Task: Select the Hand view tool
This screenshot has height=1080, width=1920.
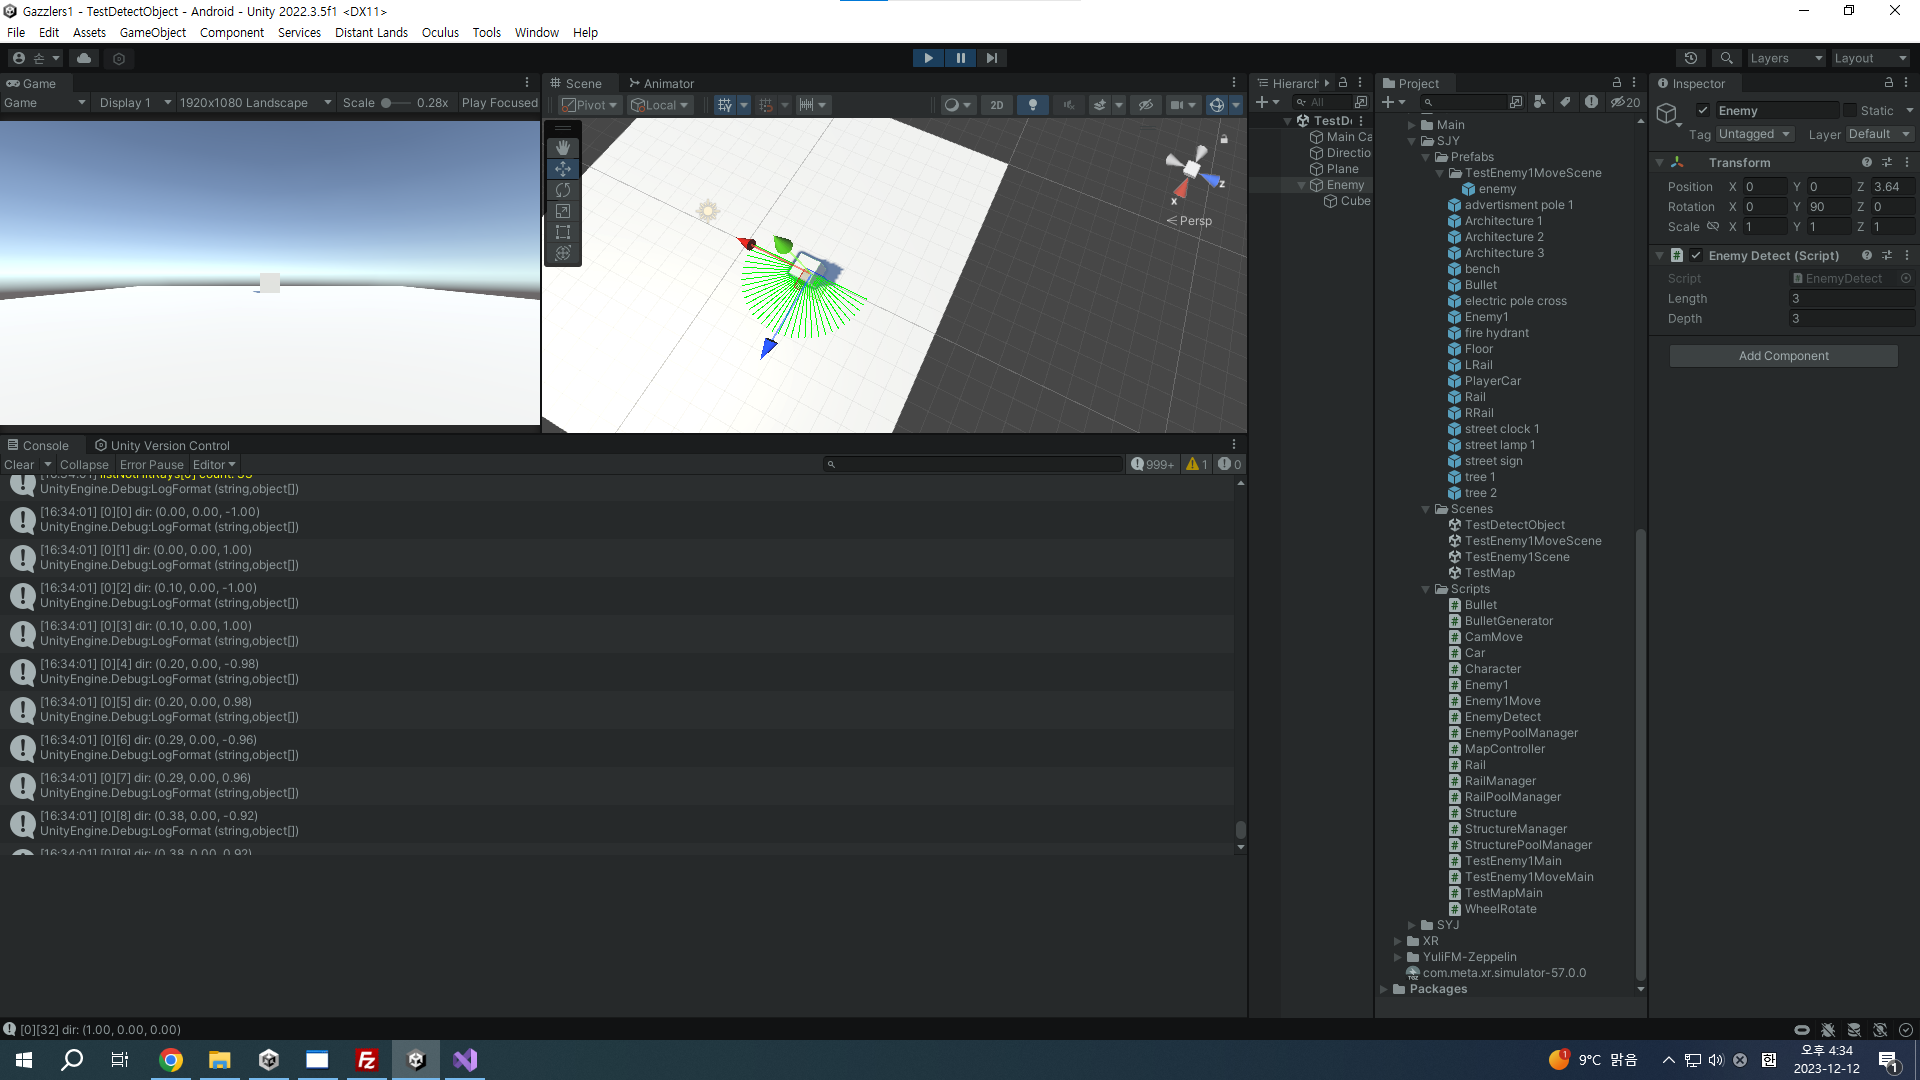Action: [563, 148]
